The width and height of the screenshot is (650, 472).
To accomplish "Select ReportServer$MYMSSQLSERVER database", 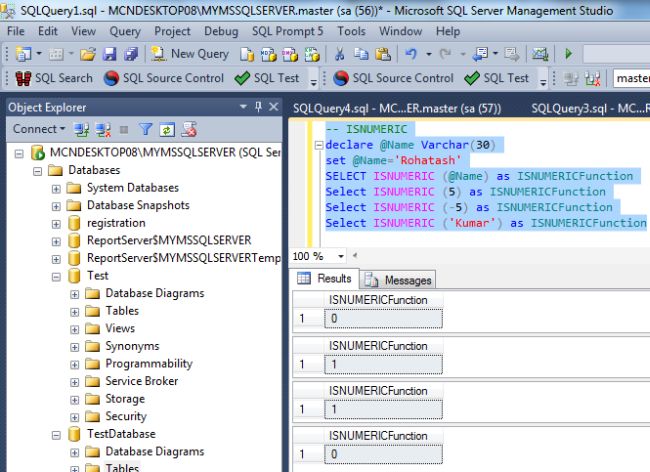I will pos(169,240).
